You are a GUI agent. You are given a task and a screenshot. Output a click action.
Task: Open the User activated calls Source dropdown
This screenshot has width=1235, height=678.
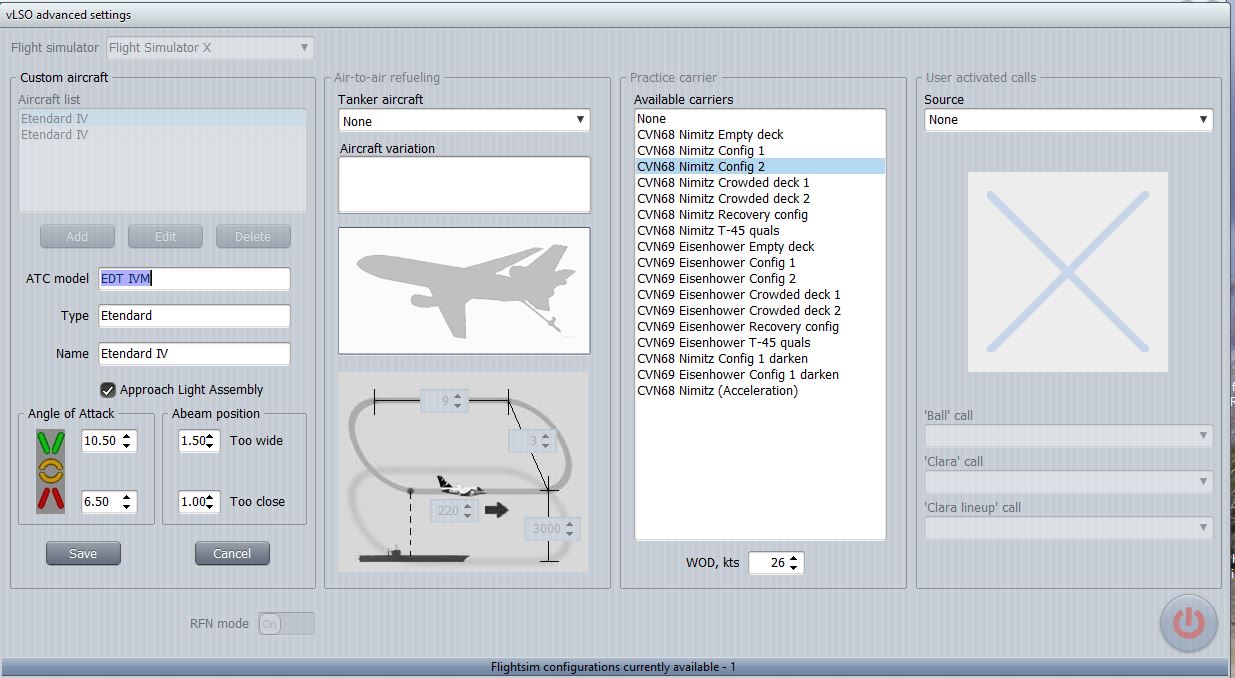coord(1068,120)
